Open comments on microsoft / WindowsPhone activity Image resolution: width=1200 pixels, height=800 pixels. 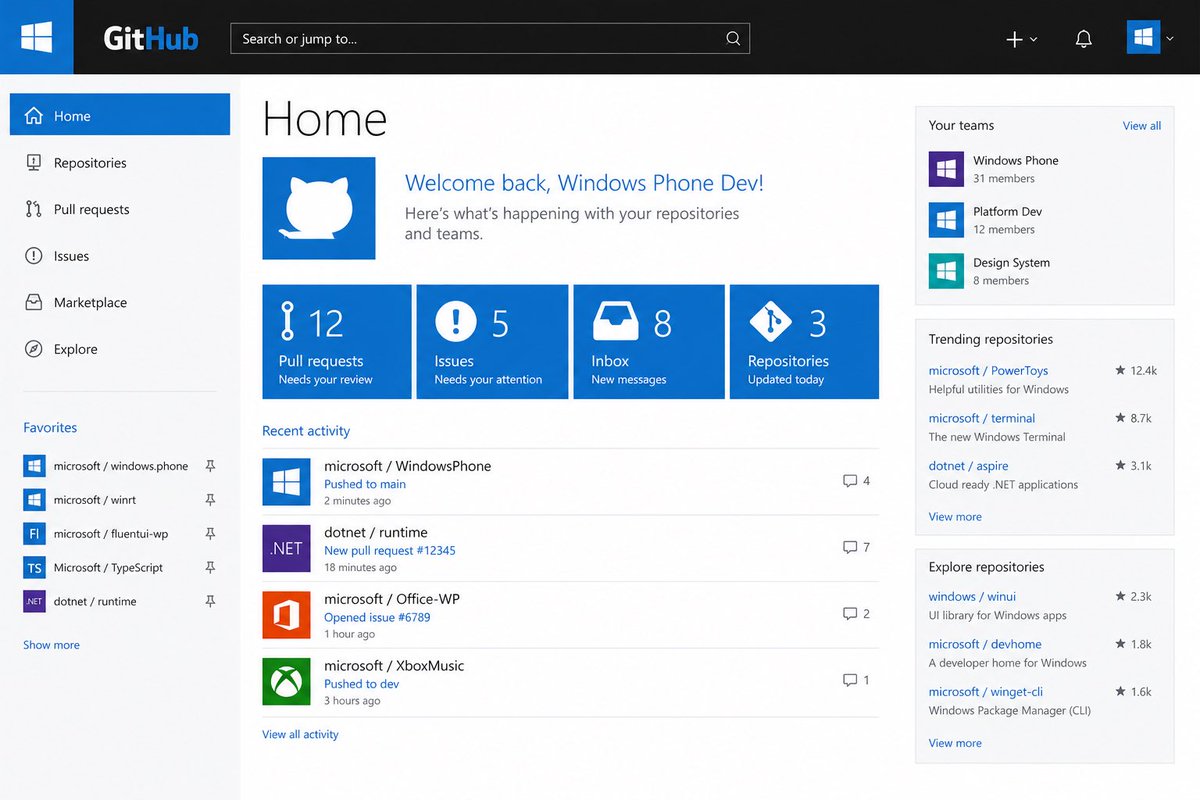[856, 481]
